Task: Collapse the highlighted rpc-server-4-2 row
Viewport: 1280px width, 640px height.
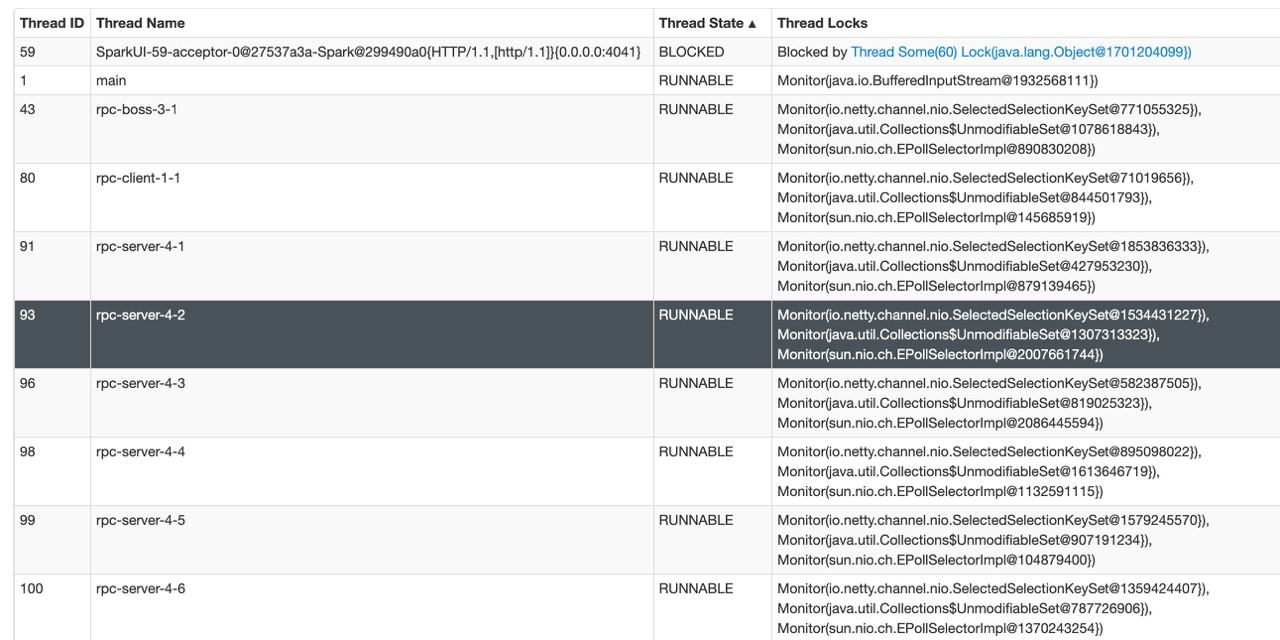Action: [x=140, y=315]
